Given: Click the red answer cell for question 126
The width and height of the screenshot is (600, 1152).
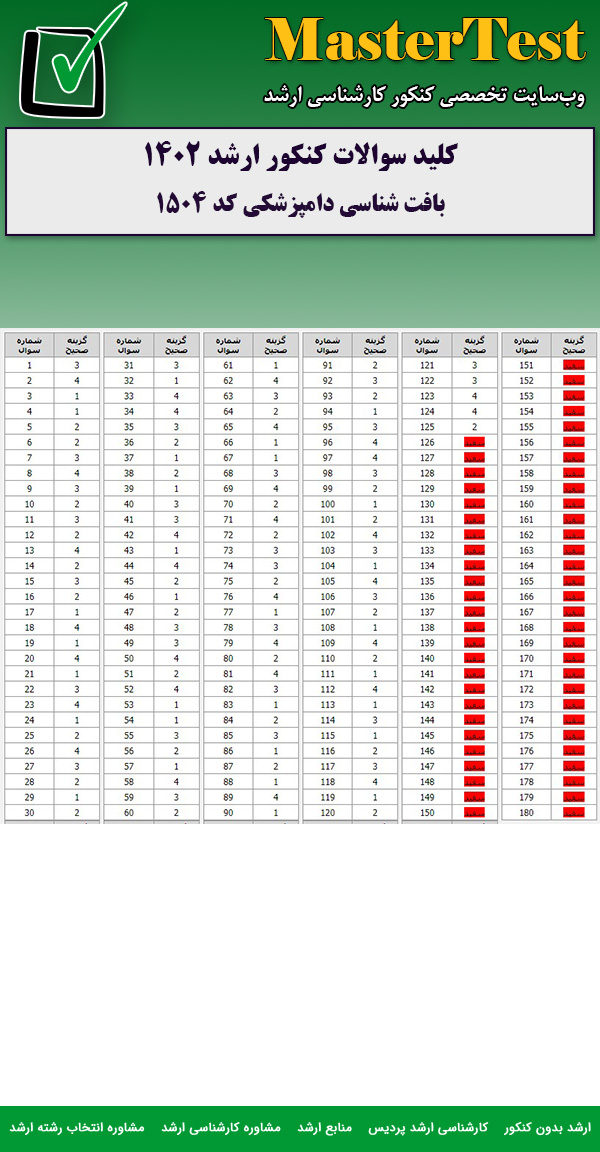Looking at the screenshot, I should (x=474, y=443).
